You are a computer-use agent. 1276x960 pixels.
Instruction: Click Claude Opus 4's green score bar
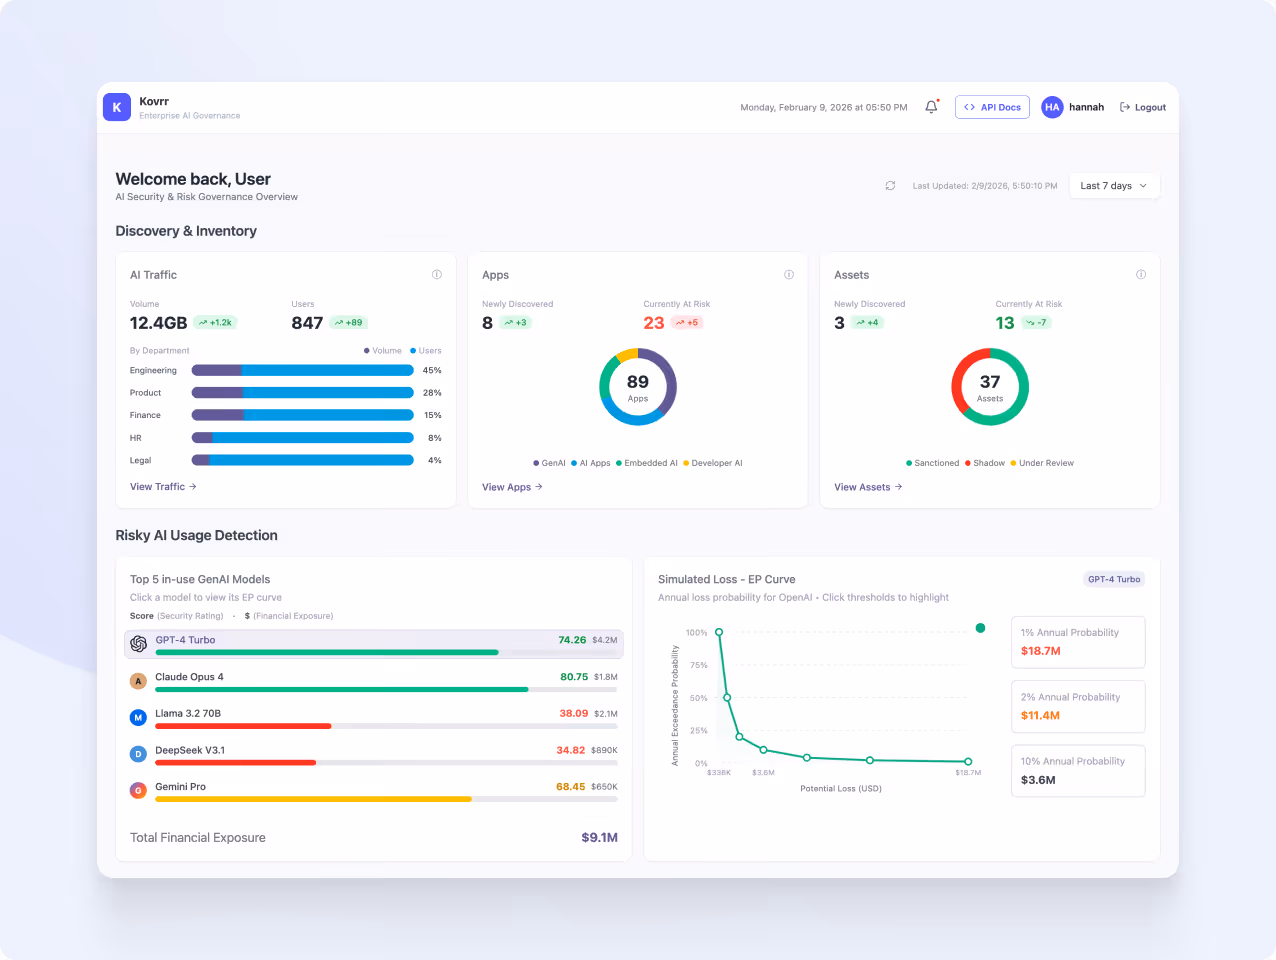click(340, 689)
